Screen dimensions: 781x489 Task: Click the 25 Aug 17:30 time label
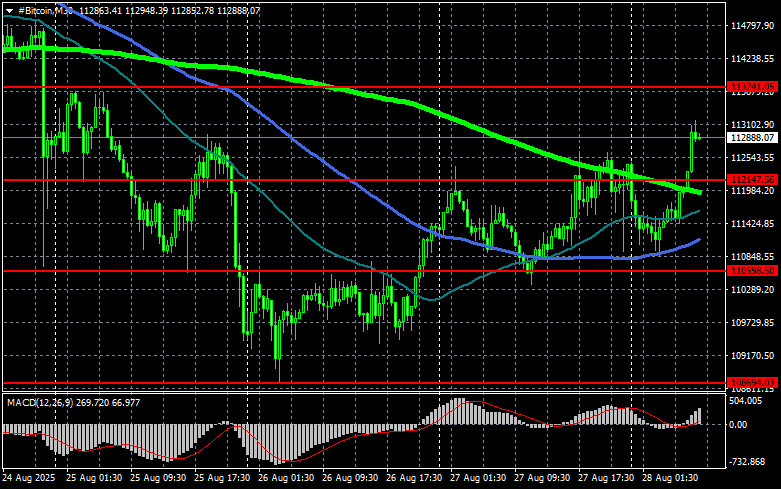point(222,478)
